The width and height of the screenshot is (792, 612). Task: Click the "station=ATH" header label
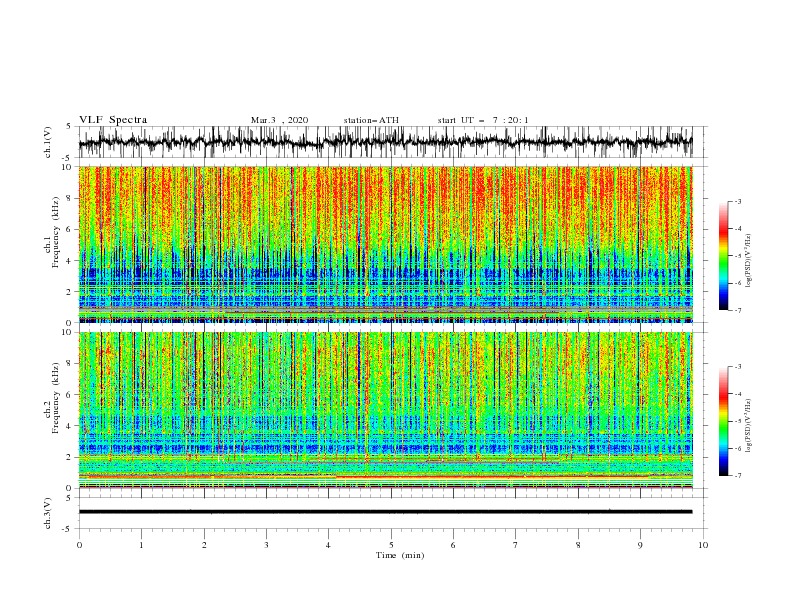coord(371,120)
